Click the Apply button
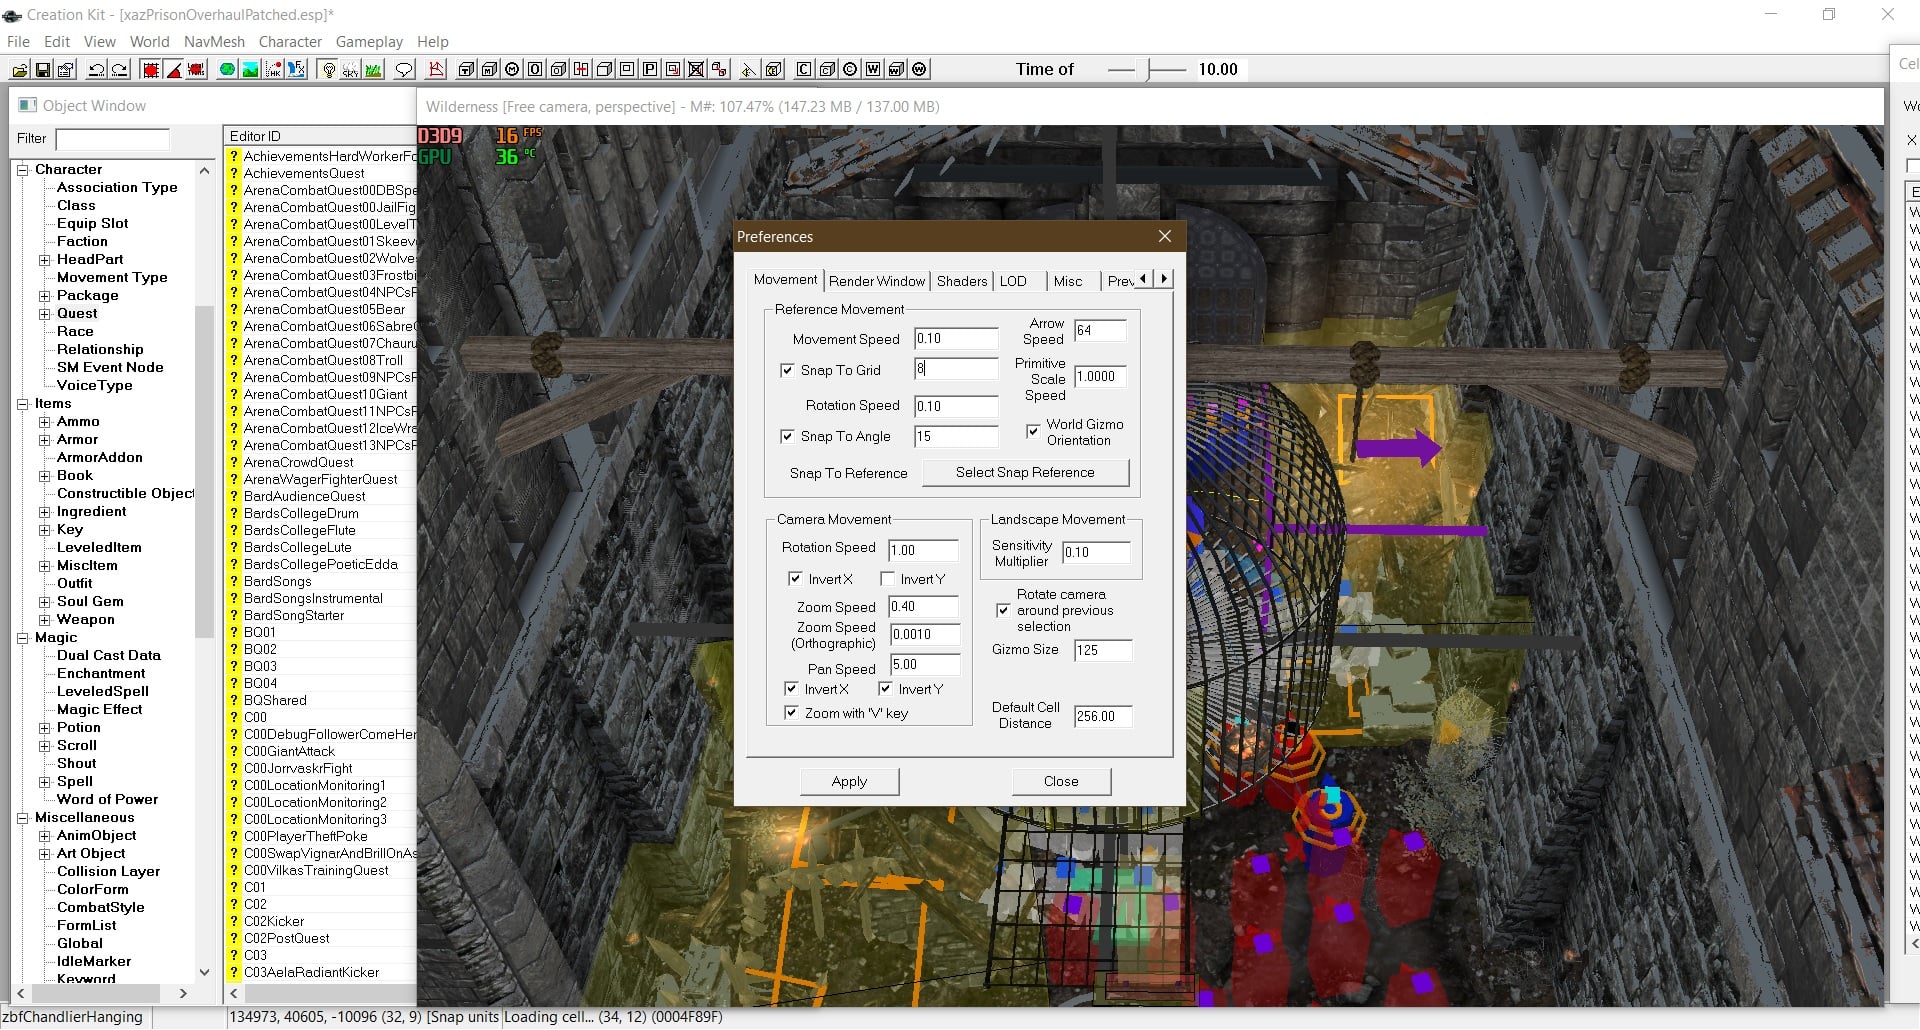 (849, 781)
